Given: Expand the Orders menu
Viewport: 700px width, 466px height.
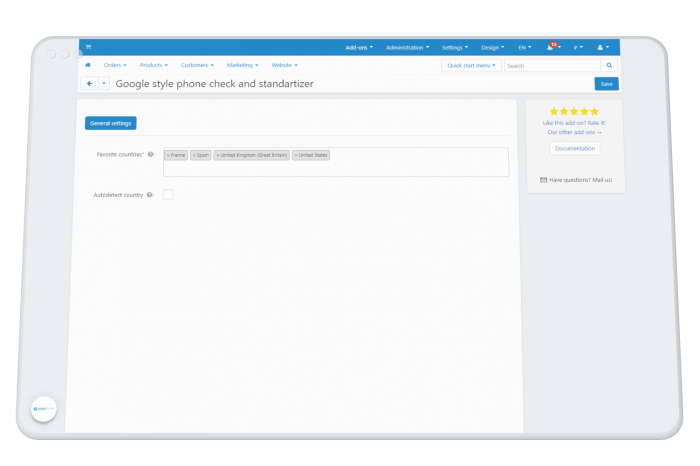Looking at the screenshot, I should click(x=115, y=65).
